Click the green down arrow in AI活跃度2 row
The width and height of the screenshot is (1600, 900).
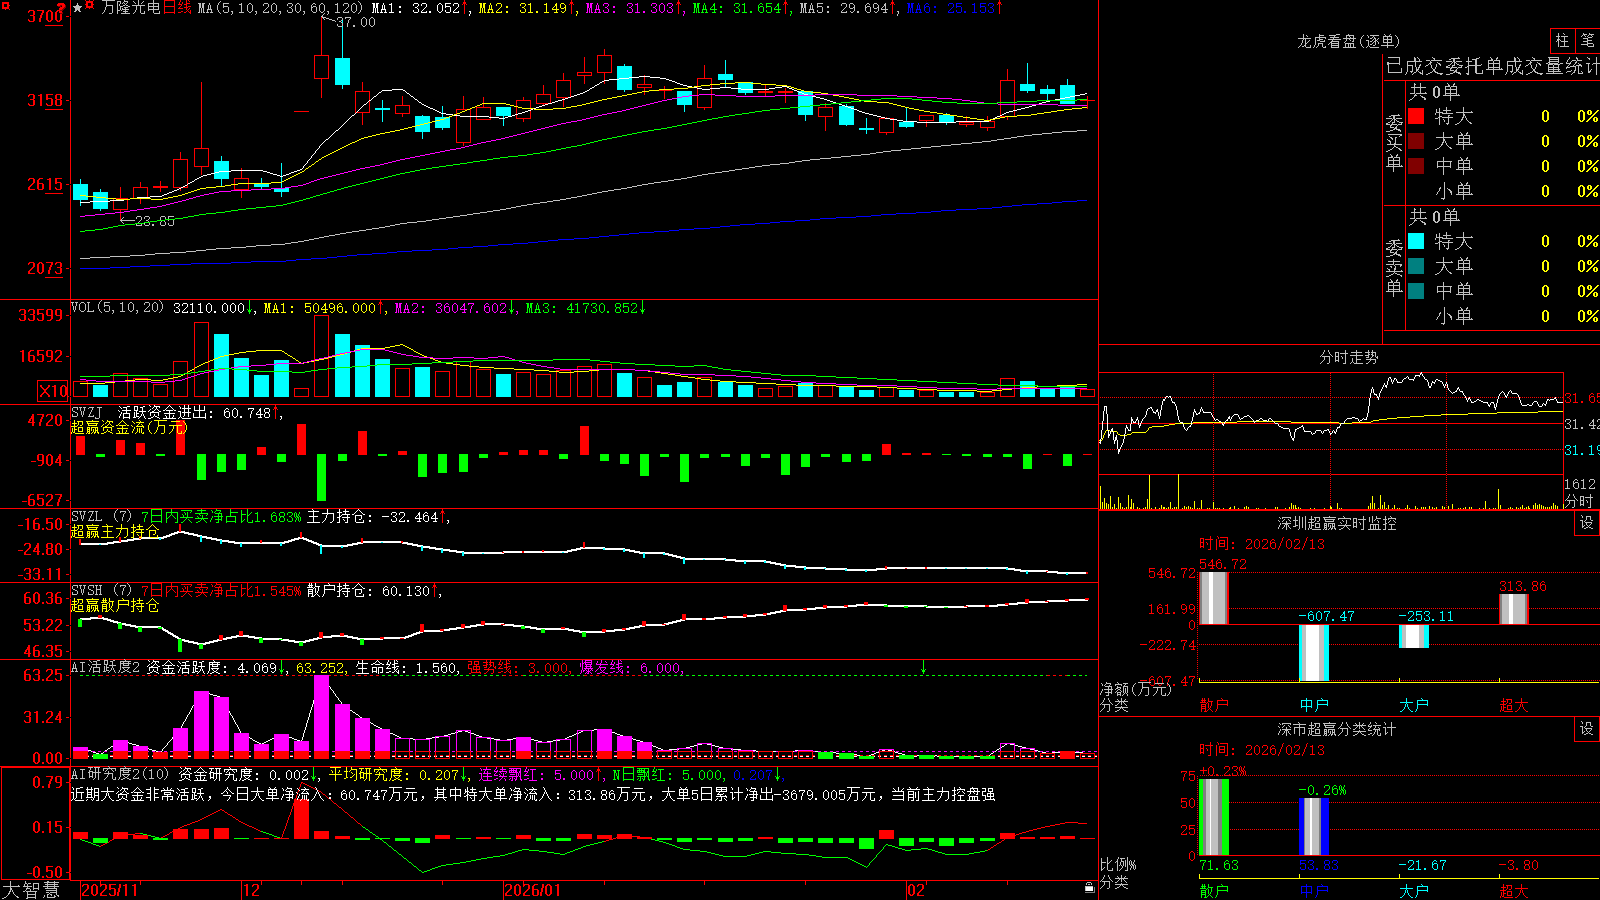click(x=923, y=667)
